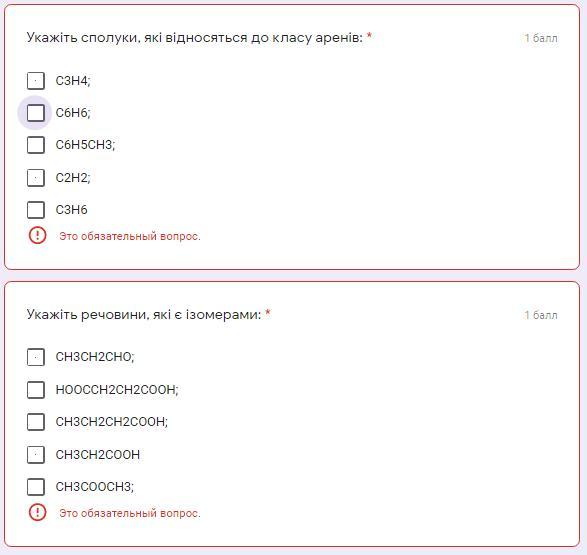The width and height of the screenshot is (587, 555).
Task: Click the arenes question title text
Action: (195, 38)
